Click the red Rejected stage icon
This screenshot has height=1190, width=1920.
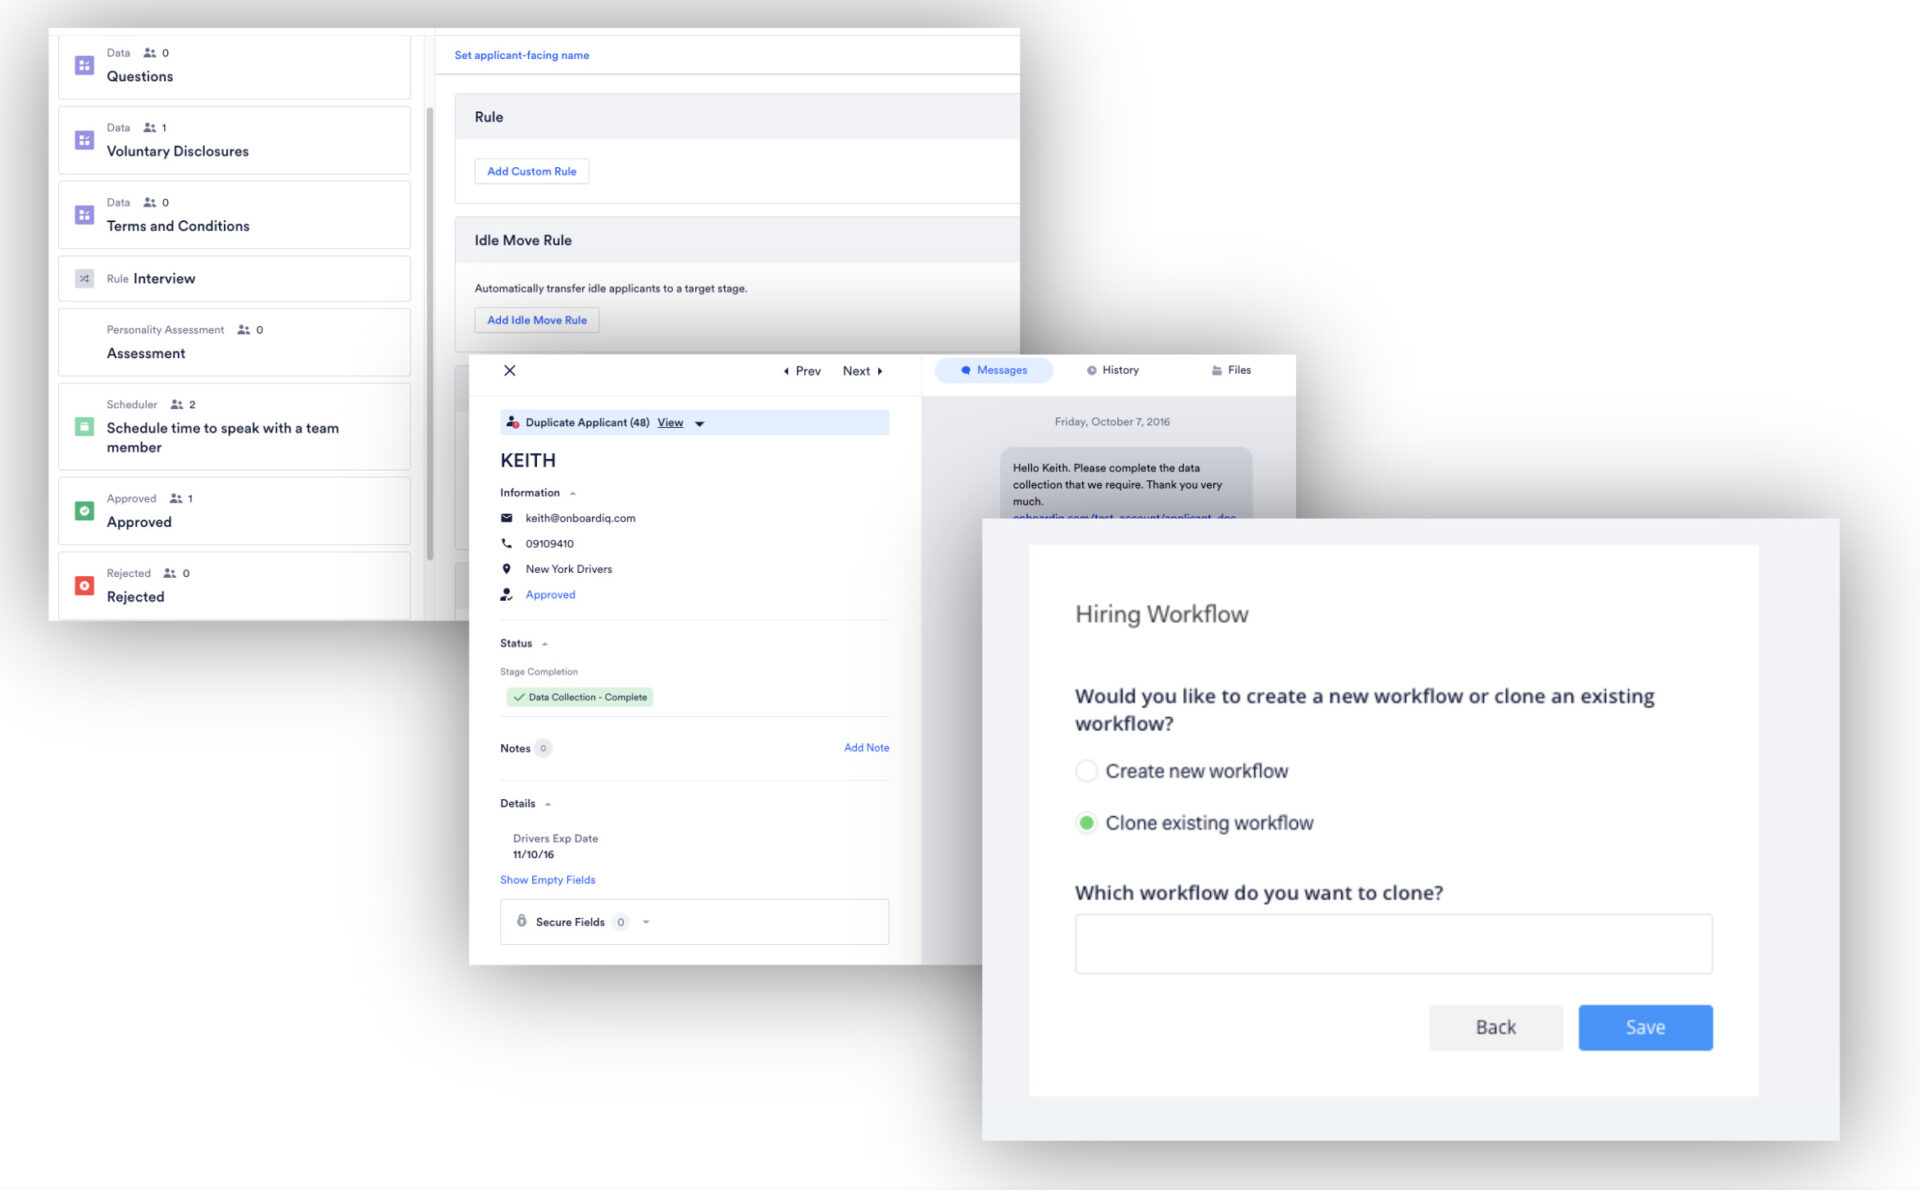tap(85, 586)
